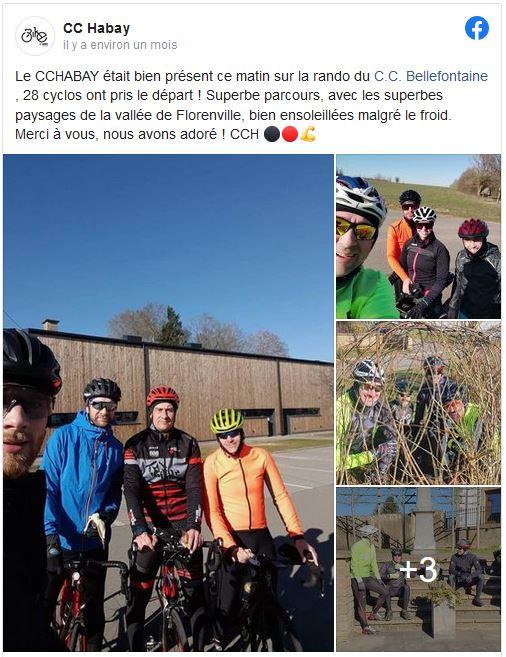This screenshot has width=506, height=657.
Task: Click the Facebook logo icon
Action: tap(477, 28)
